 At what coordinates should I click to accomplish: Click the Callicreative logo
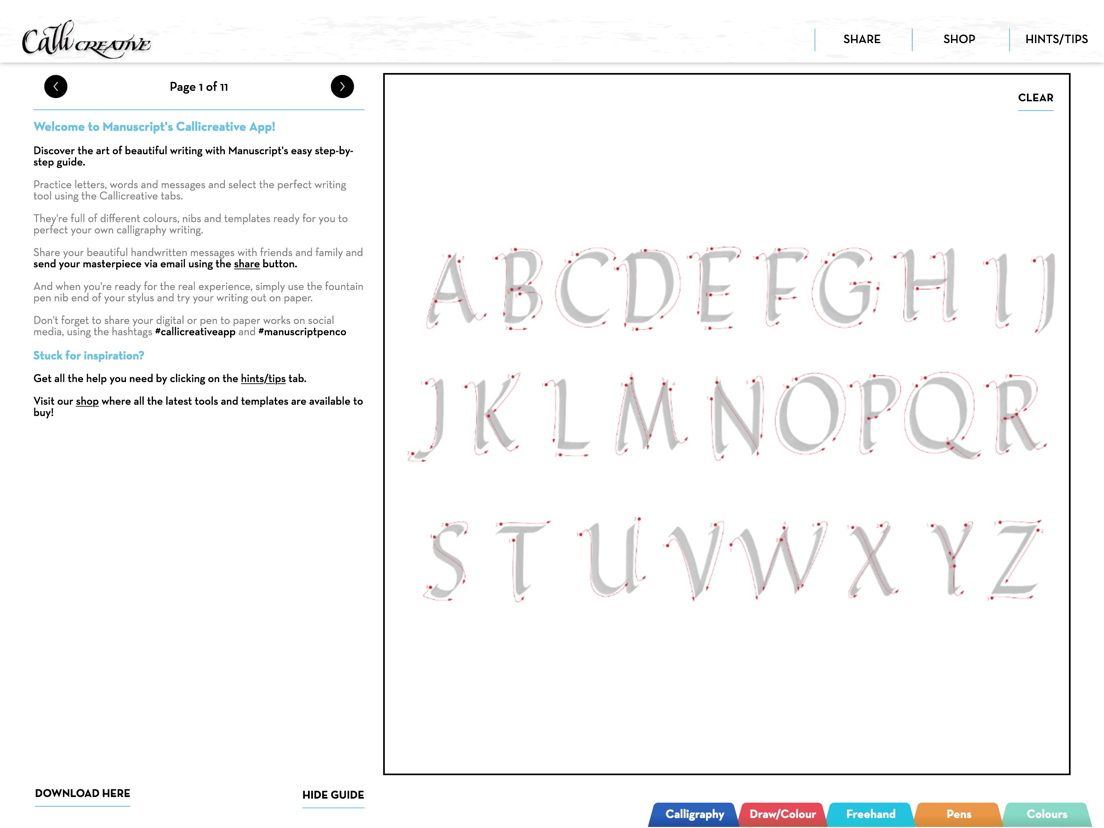[x=85, y=39]
